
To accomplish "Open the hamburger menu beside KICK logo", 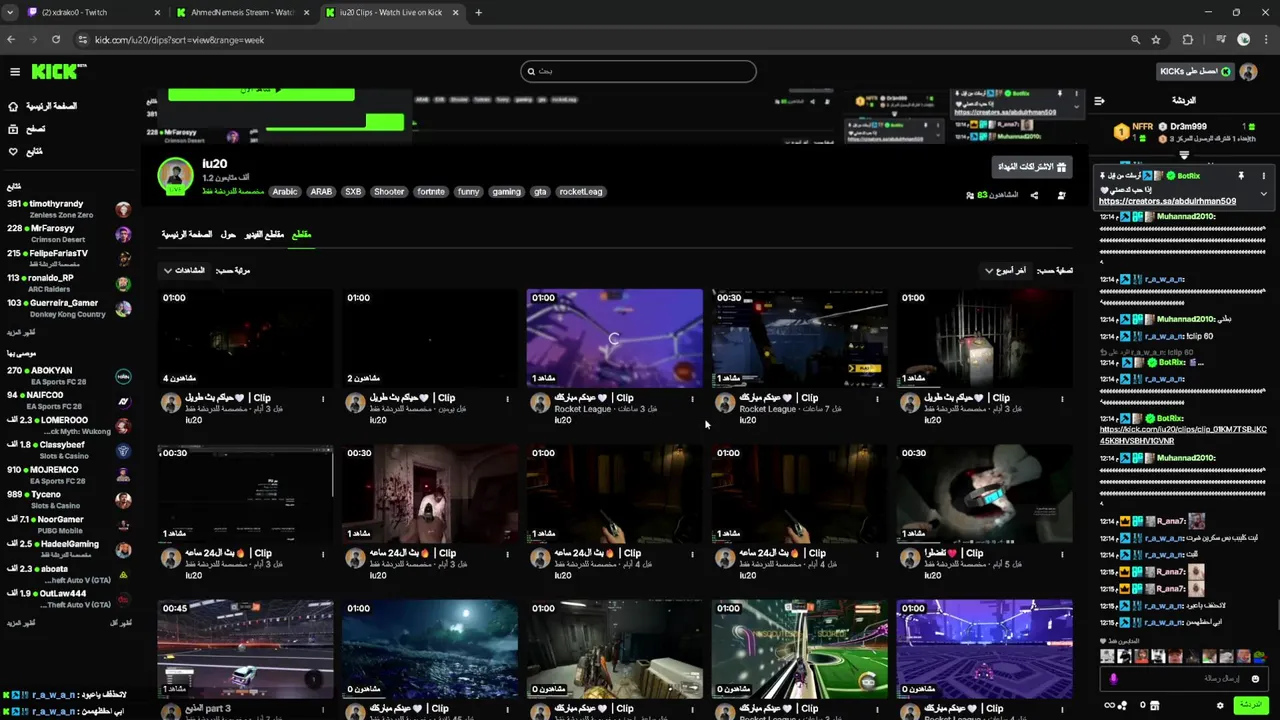I will (x=15, y=72).
